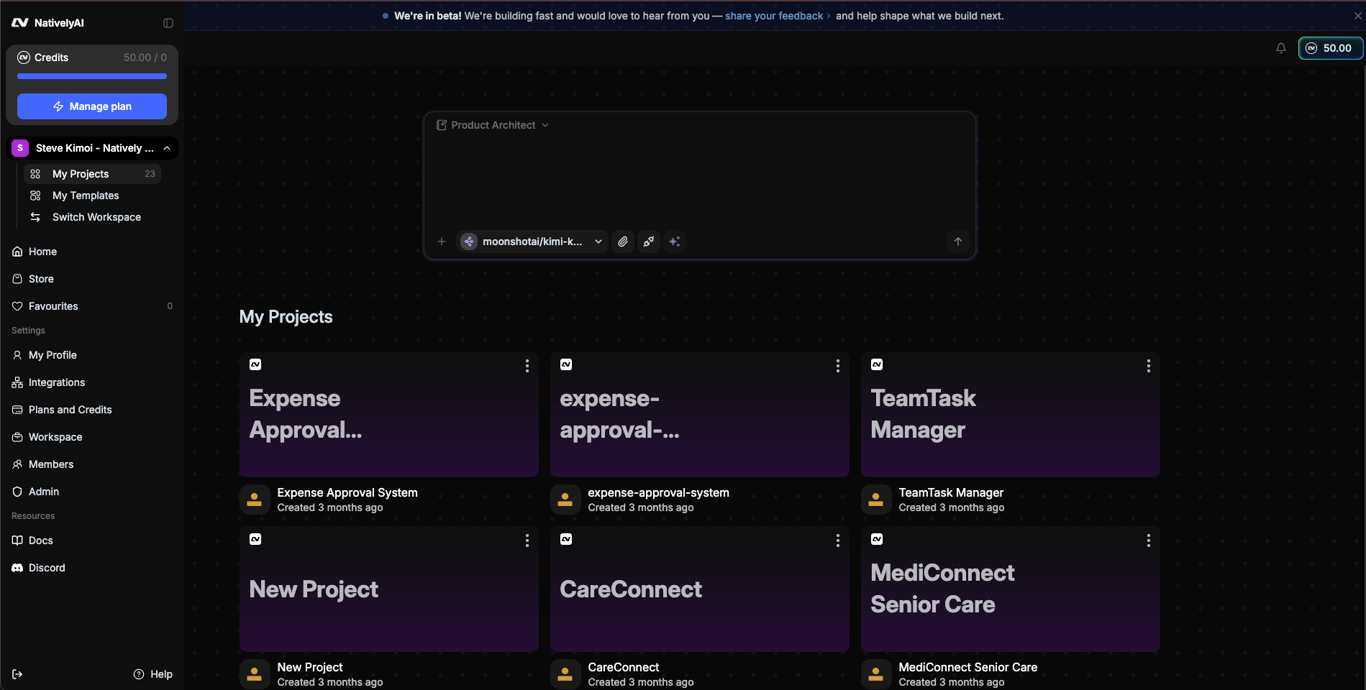The image size is (1366, 690).
Task: Click project count 23 badge
Action: click(150, 174)
